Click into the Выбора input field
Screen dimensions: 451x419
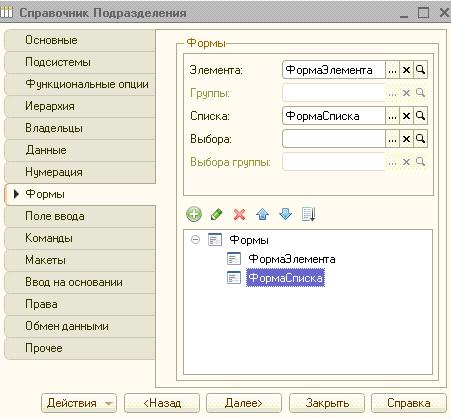click(334, 139)
